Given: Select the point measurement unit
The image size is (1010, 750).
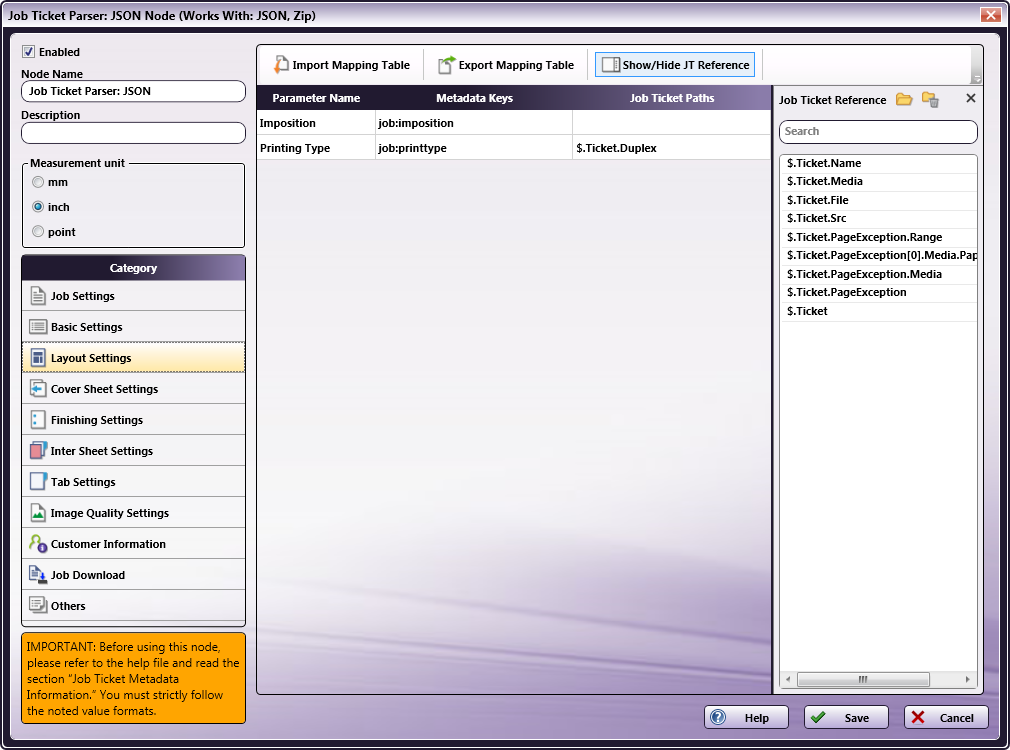Looking at the screenshot, I should tap(38, 231).
